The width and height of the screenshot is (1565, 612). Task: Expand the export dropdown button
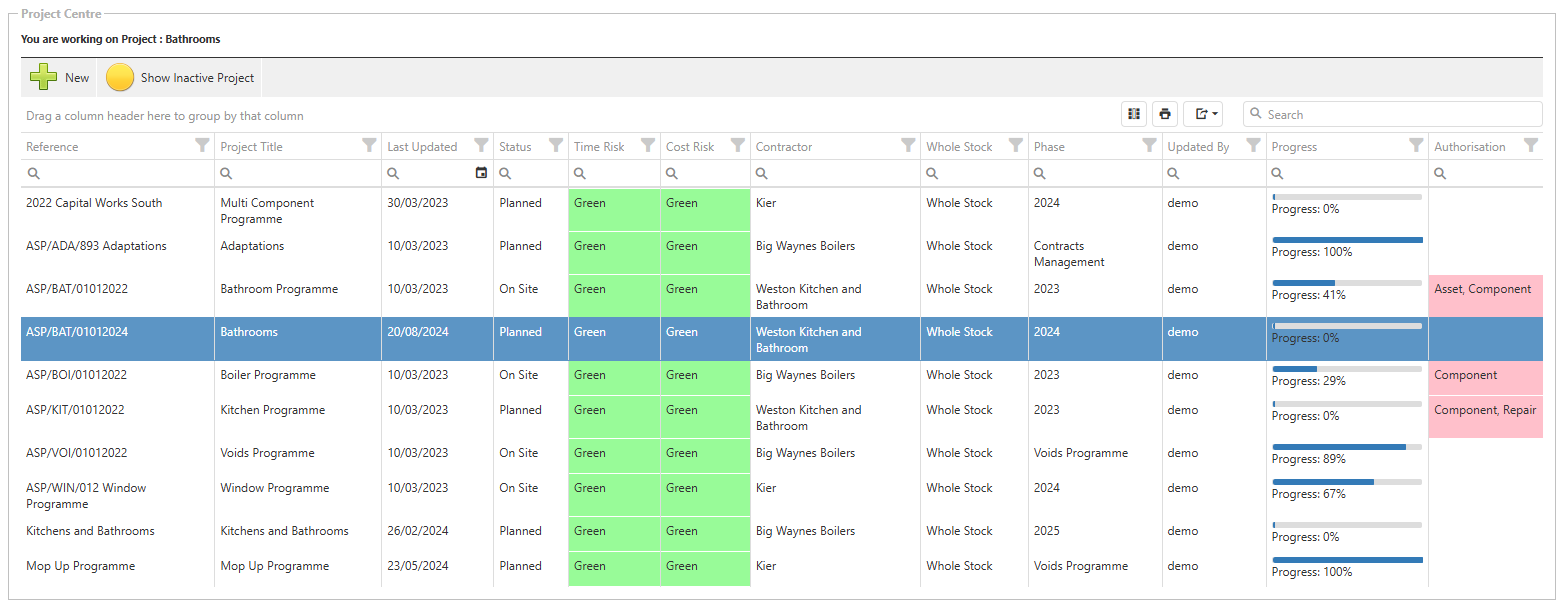(x=1203, y=114)
